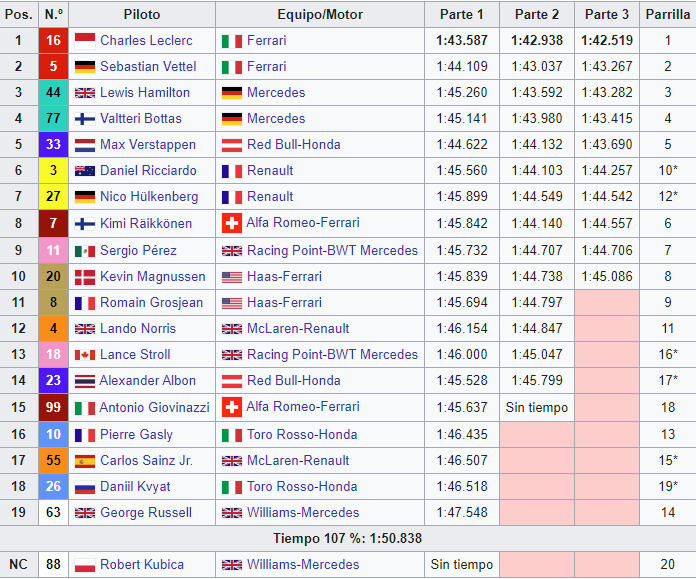
Task: Click the Canadian flag beside Lance Stroll
Action: (x=85, y=355)
